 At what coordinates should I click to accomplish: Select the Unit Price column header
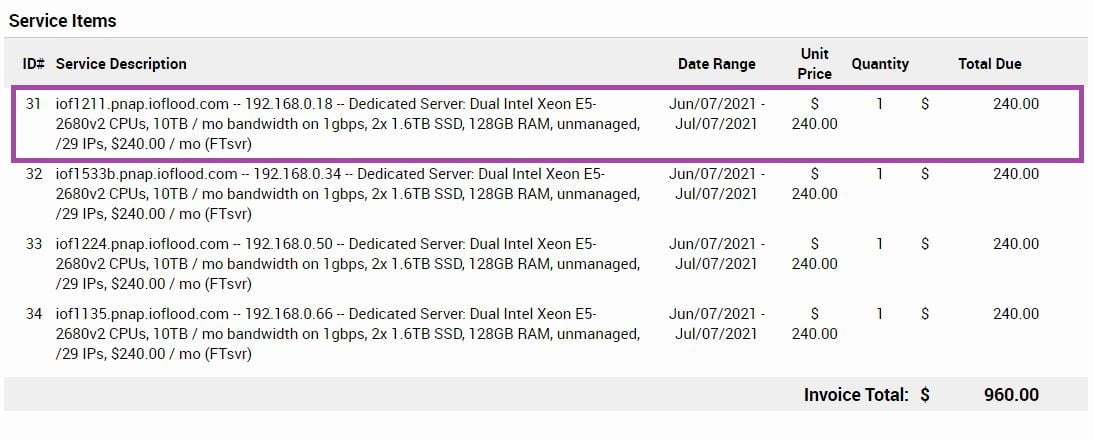click(815, 63)
